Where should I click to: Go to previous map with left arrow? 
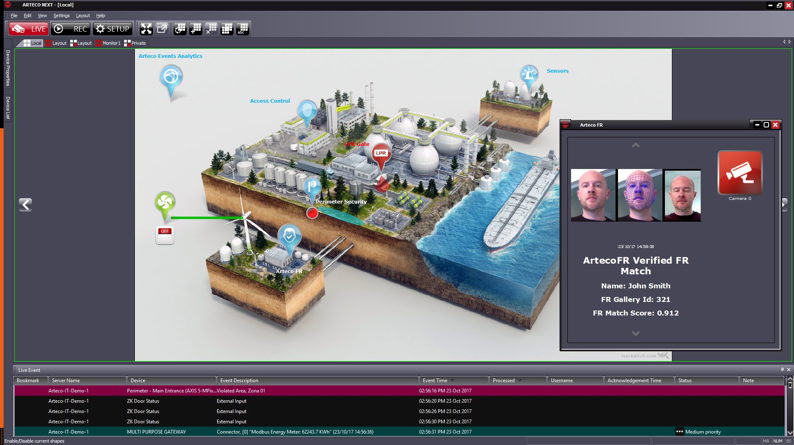pos(25,205)
